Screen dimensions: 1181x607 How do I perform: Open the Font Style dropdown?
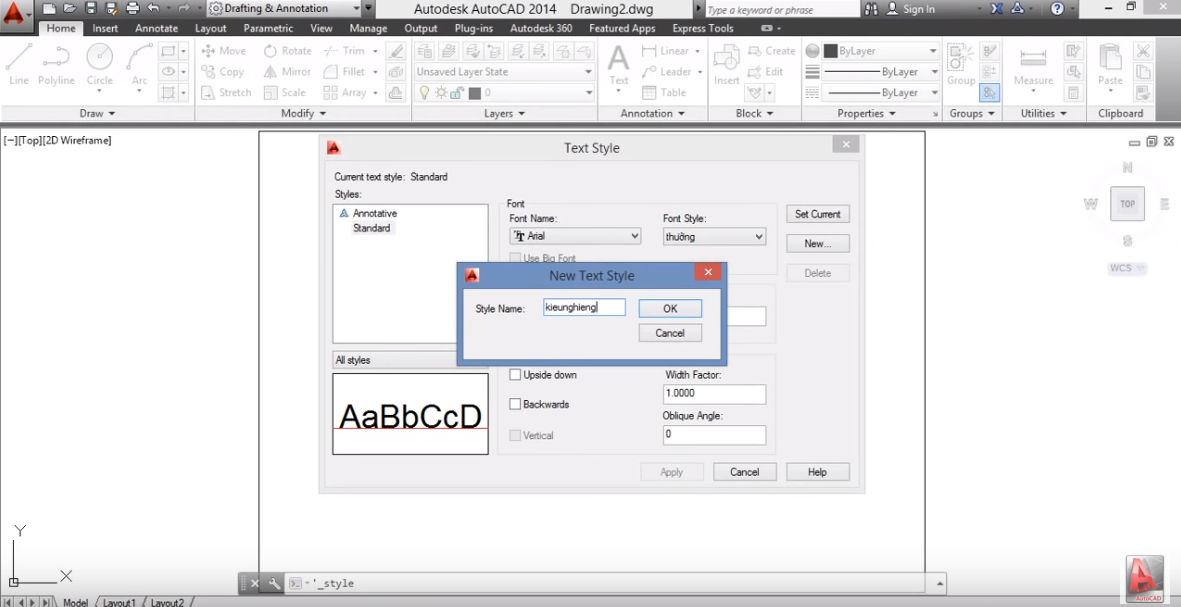coord(757,235)
